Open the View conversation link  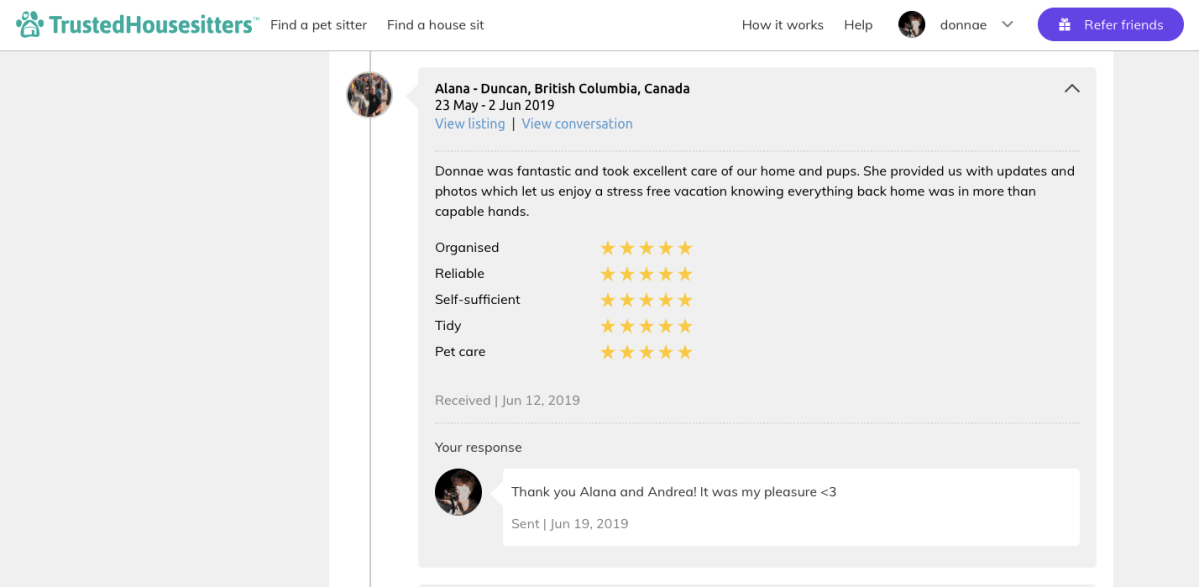coord(577,124)
